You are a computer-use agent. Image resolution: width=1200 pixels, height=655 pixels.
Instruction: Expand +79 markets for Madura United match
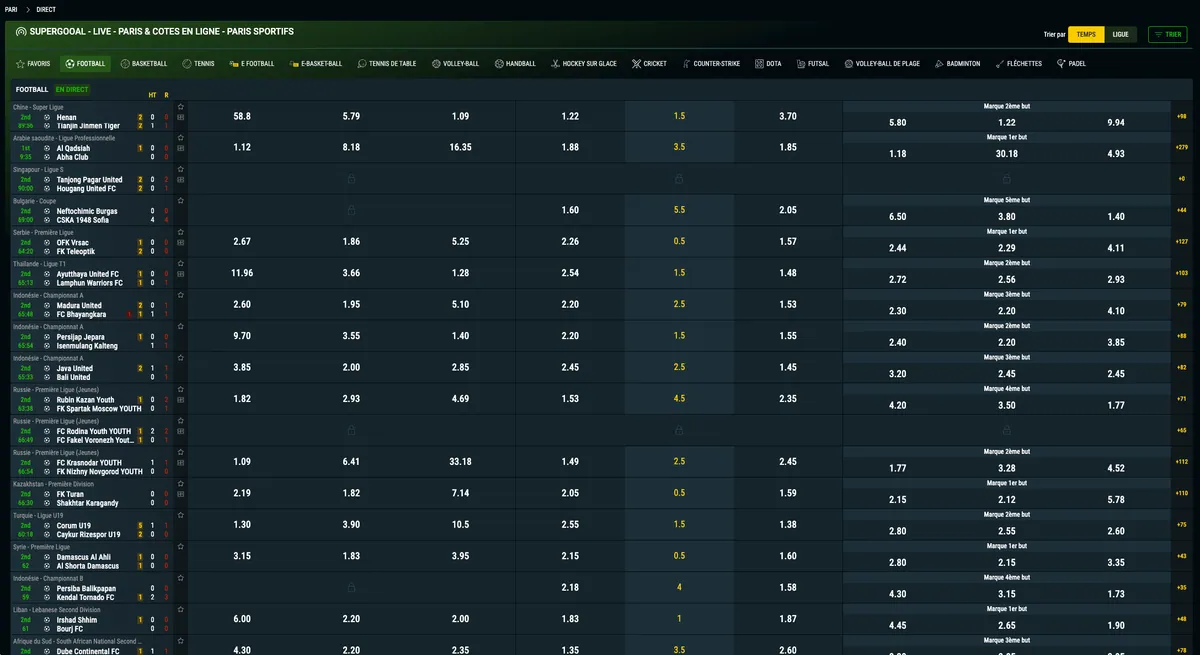coord(1182,304)
